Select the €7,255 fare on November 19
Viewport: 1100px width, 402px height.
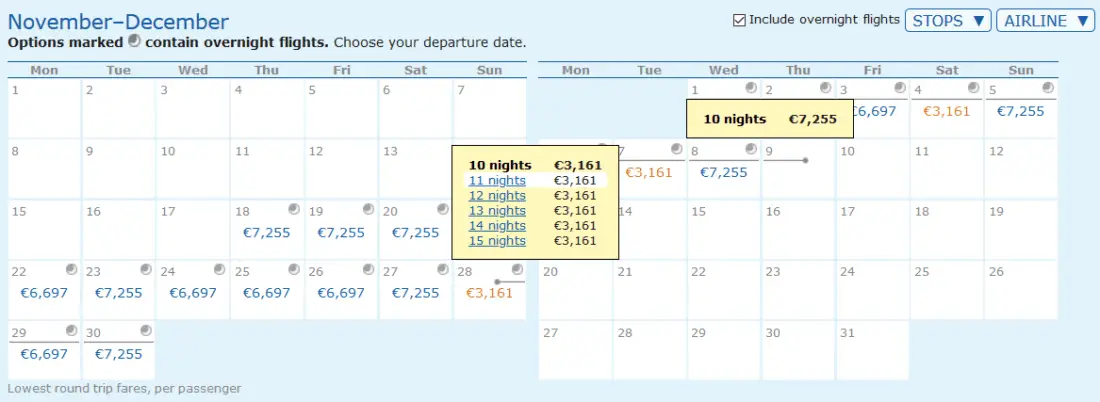click(341, 232)
